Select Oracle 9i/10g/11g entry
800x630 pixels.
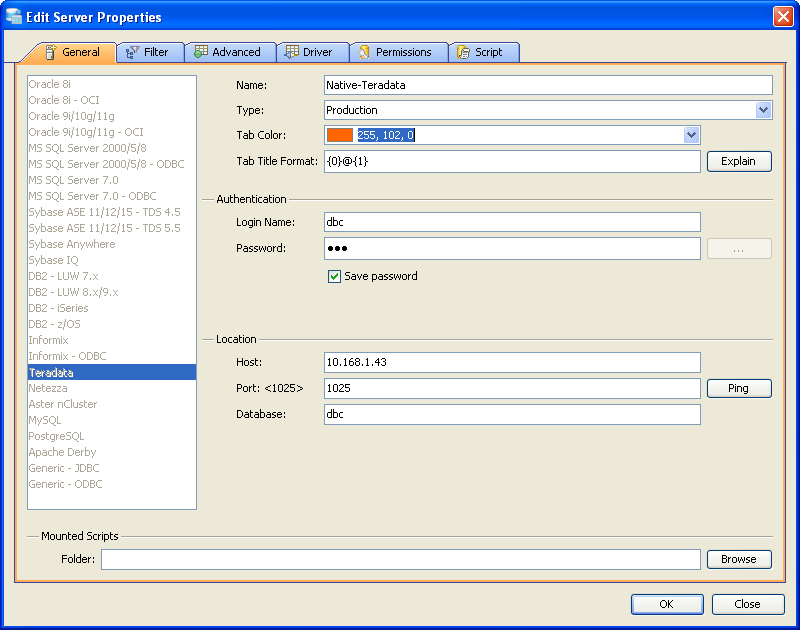[112, 116]
